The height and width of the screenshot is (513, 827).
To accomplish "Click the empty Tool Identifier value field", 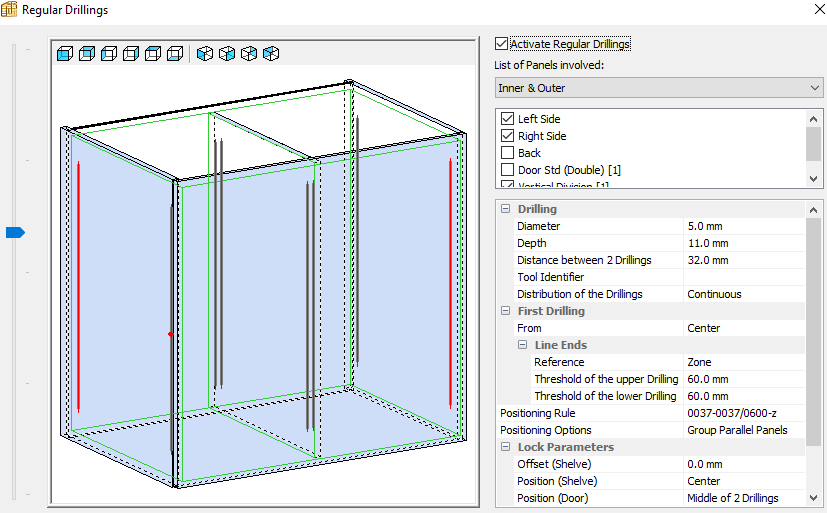I will [x=744, y=277].
